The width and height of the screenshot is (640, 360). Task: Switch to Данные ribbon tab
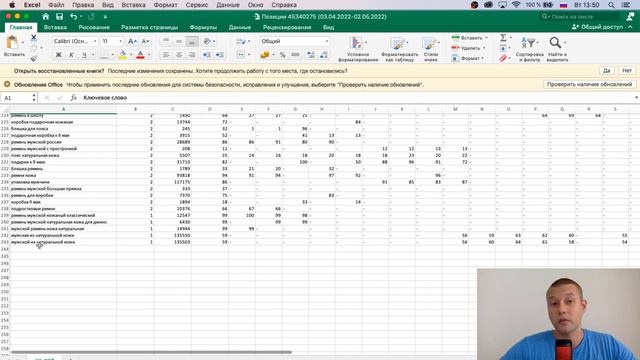(x=240, y=27)
